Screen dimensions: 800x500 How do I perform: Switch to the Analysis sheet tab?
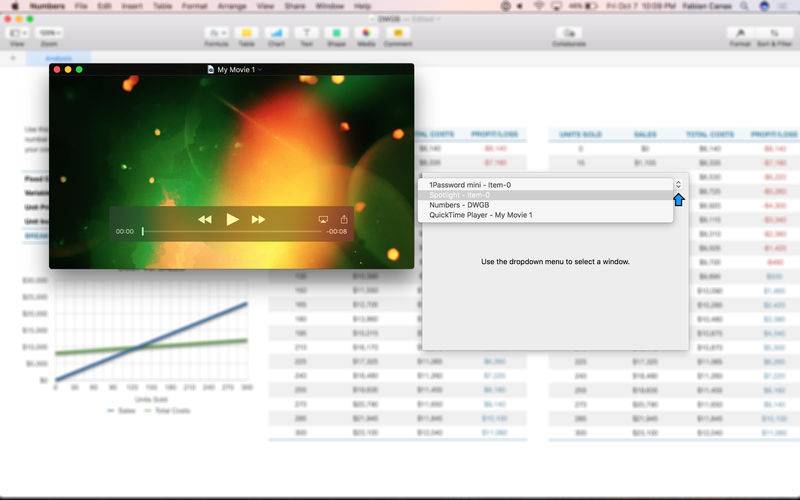[x=59, y=58]
